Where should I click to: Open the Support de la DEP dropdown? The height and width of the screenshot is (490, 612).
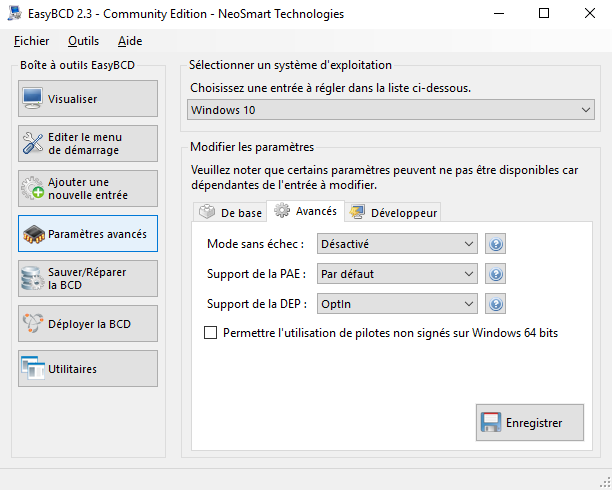pos(397,304)
